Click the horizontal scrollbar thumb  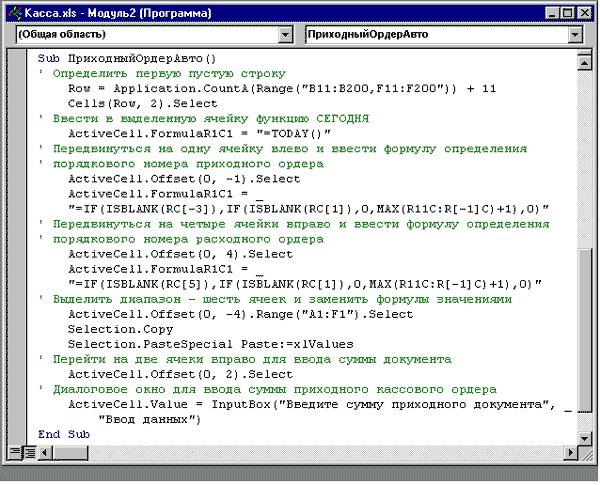coord(70,453)
